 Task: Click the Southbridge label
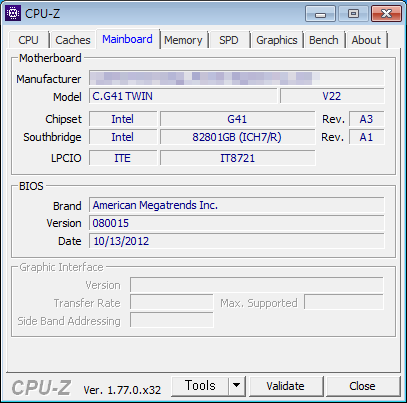point(52,137)
